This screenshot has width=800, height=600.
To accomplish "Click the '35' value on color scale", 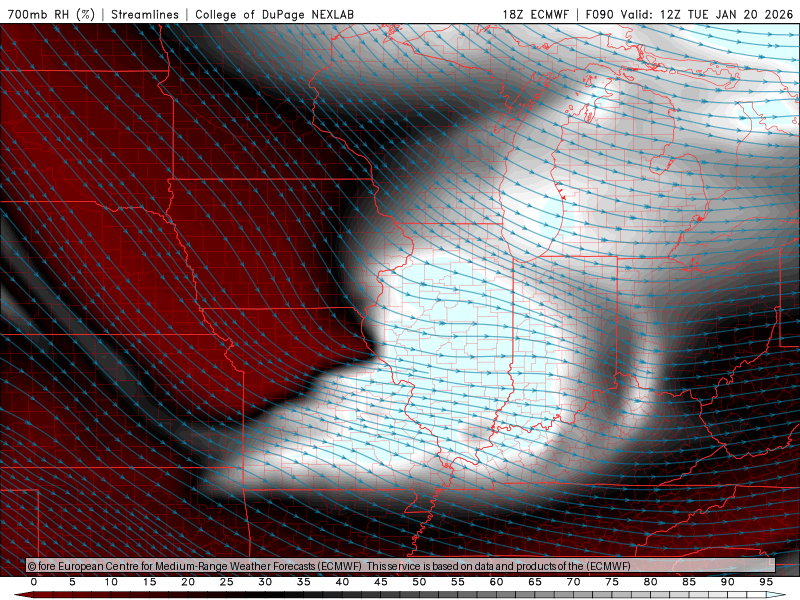I will 304,582.
